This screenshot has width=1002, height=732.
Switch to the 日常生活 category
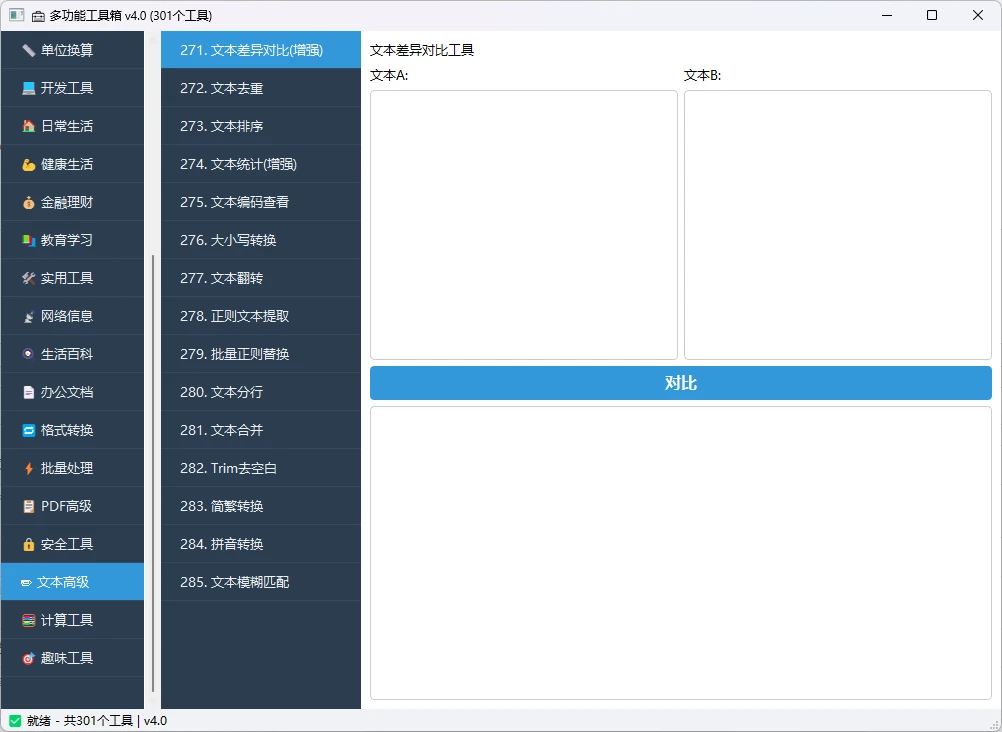72,126
